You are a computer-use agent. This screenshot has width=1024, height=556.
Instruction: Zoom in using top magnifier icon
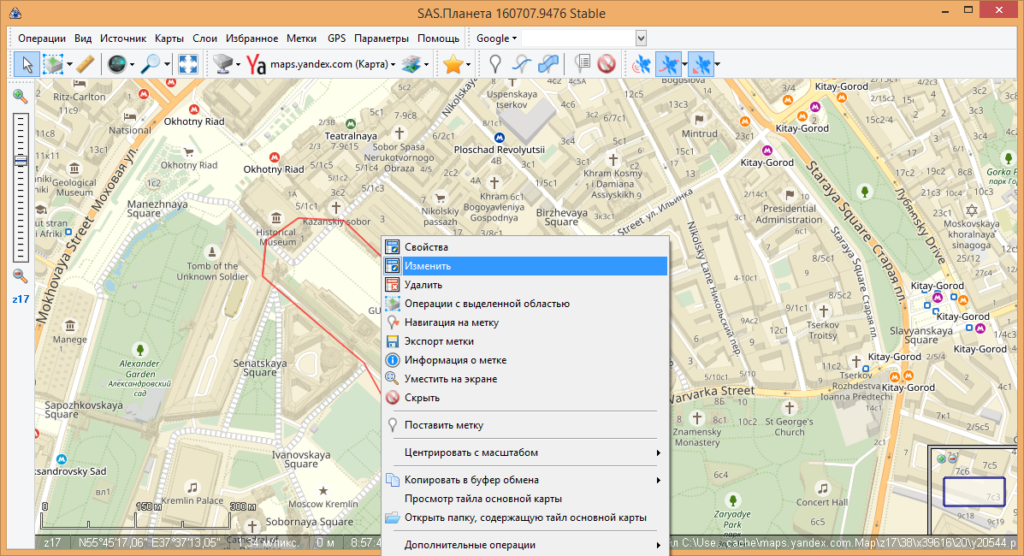pyautogui.click(x=20, y=97)
